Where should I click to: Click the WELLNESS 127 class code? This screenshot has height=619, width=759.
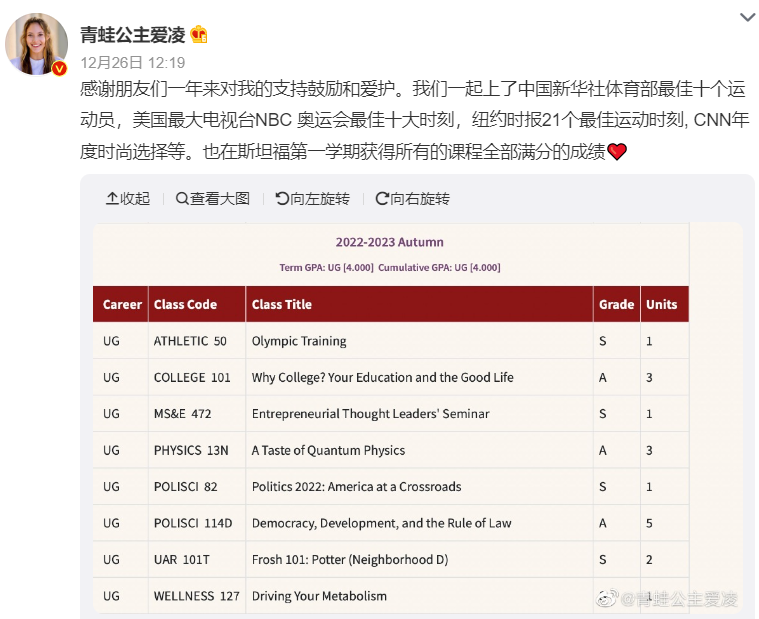(x=197, y=596)
